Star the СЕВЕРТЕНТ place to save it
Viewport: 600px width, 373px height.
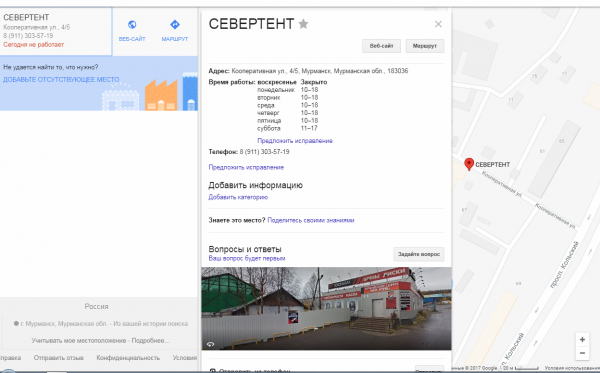[303, 24]
